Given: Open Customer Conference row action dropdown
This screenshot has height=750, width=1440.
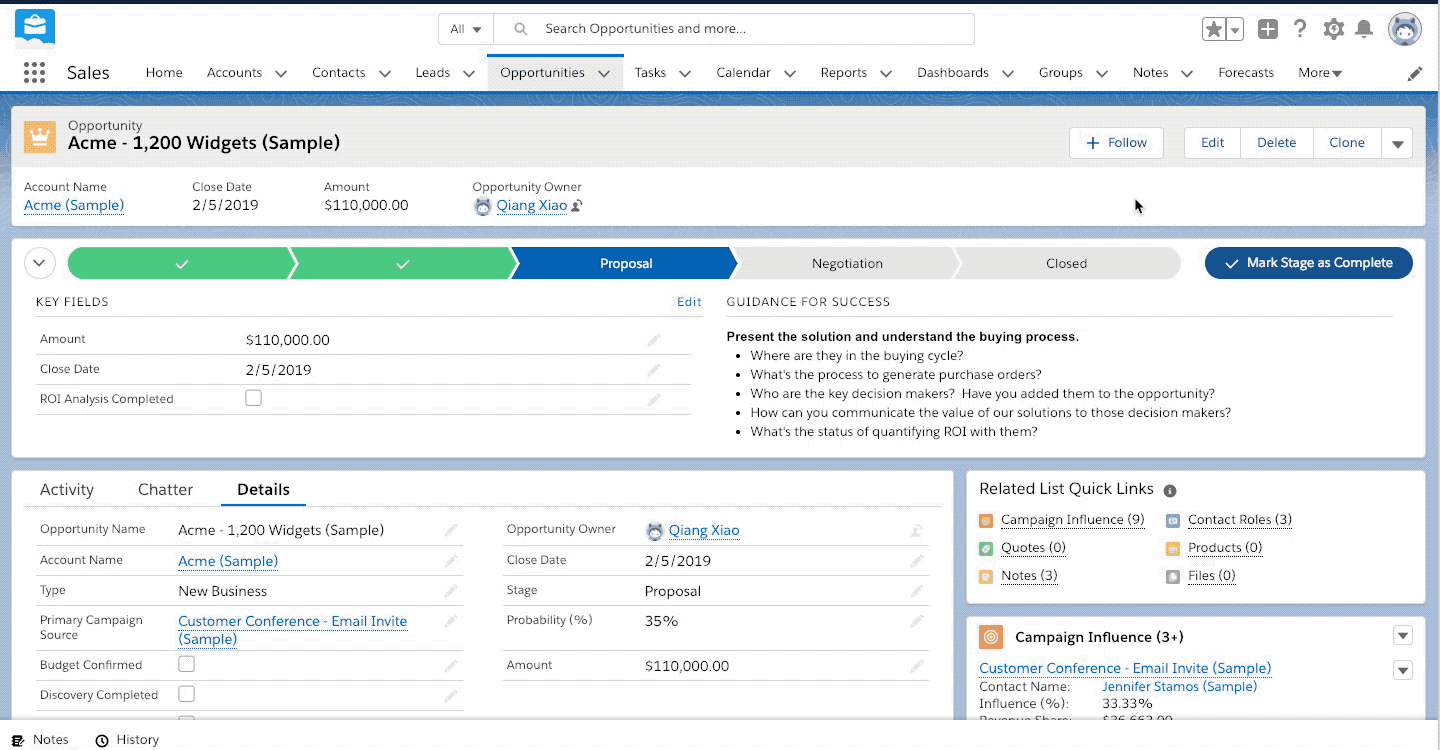Looking at the screenshot, I should 1403,670.
